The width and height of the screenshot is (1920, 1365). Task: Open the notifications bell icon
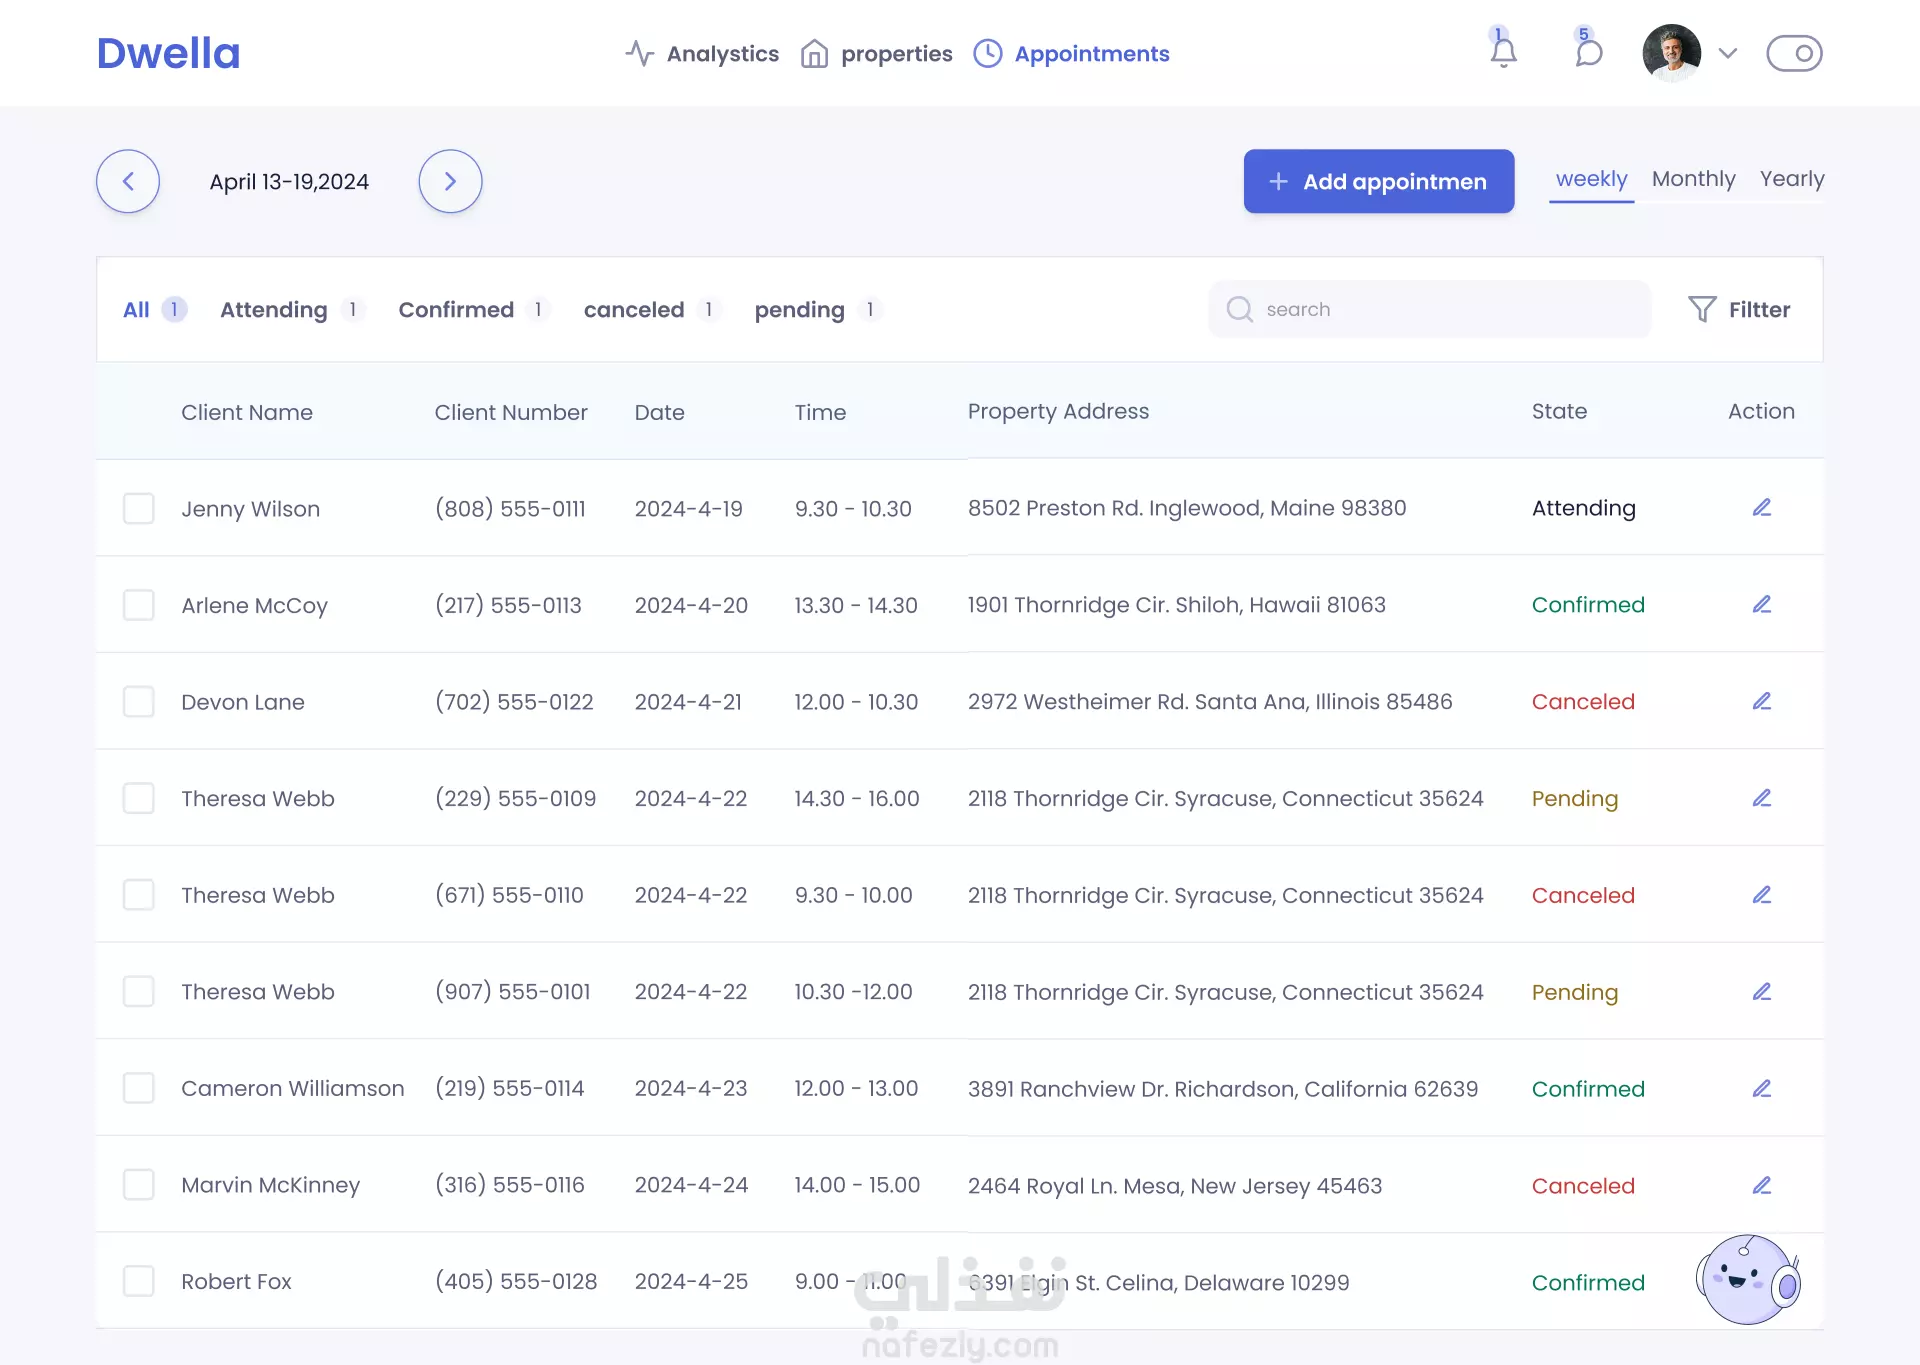[x=1503, y=52]
